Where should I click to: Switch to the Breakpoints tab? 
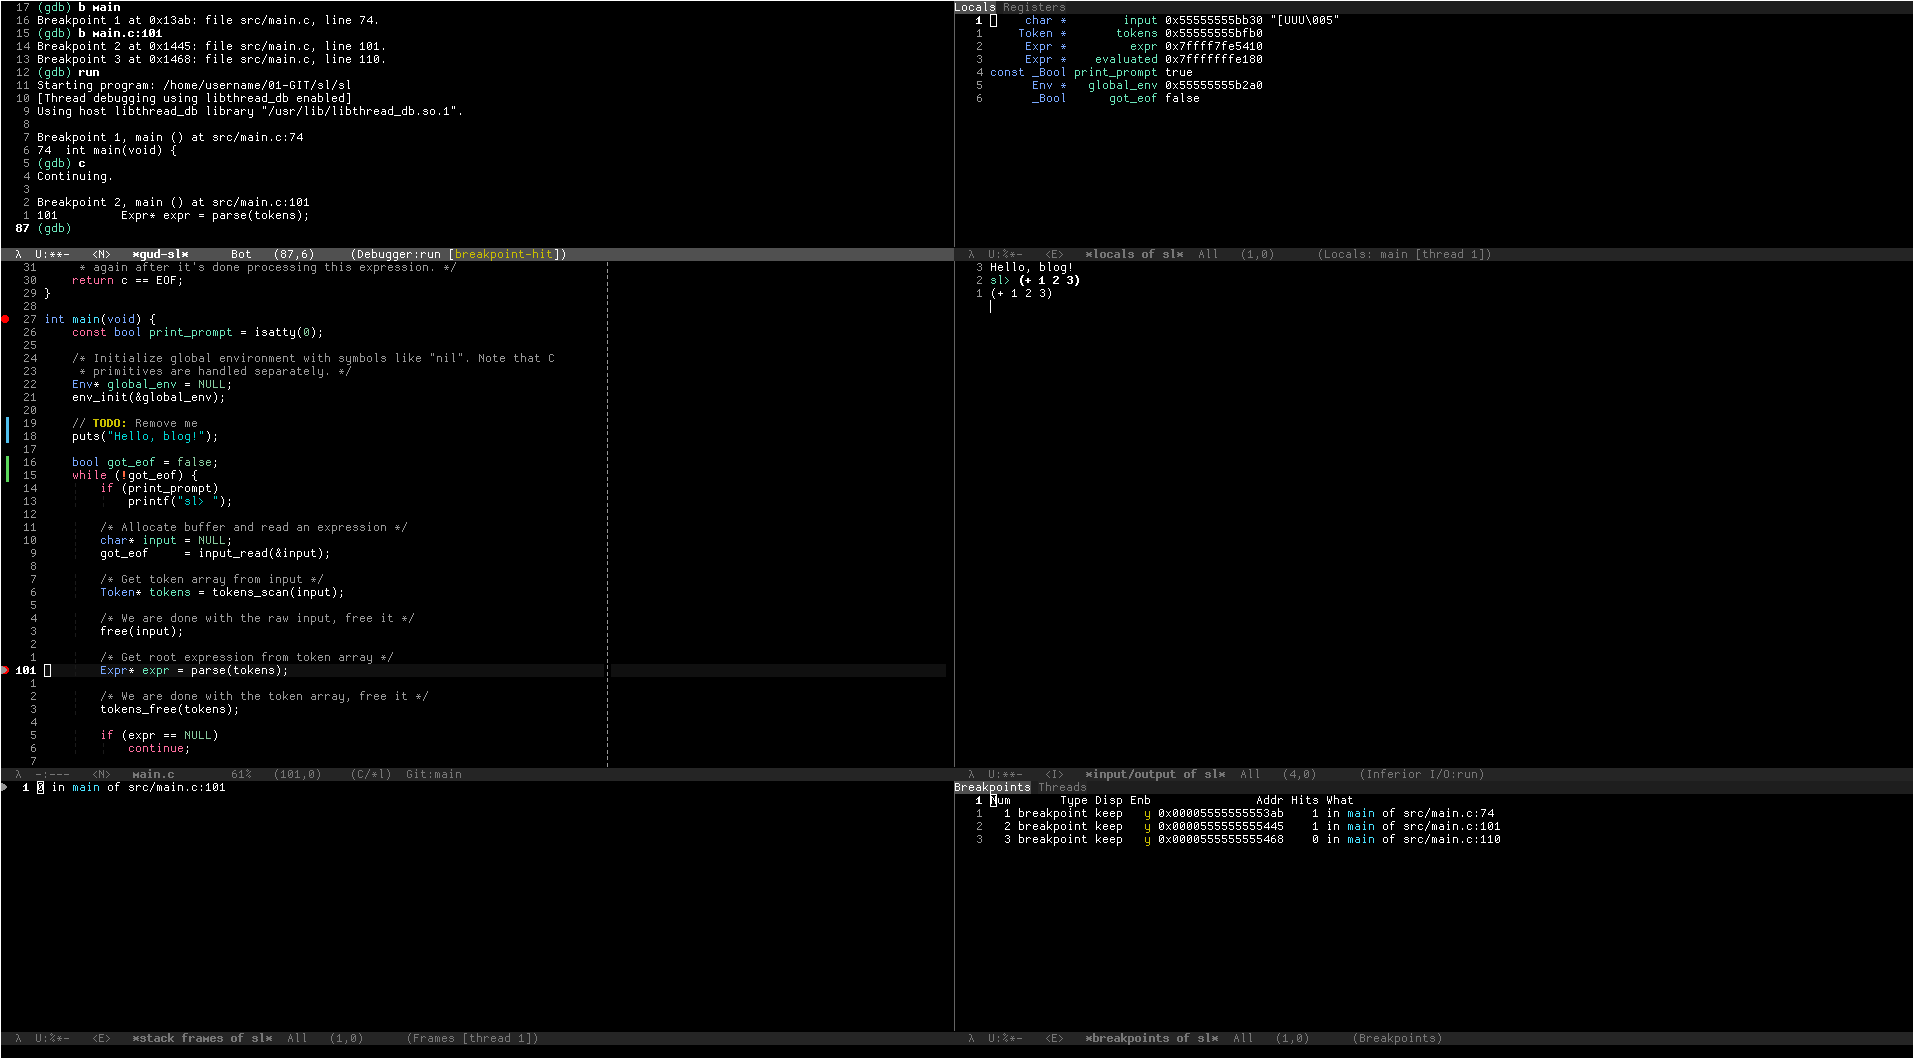pos(992,787)
